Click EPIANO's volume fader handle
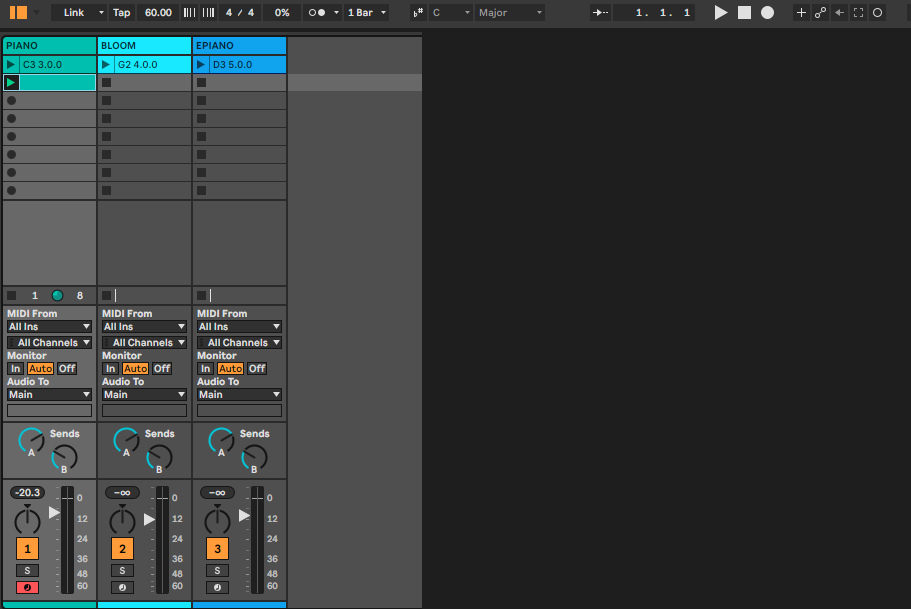Viewport: 911px width, 609px height. click(244, 515)
